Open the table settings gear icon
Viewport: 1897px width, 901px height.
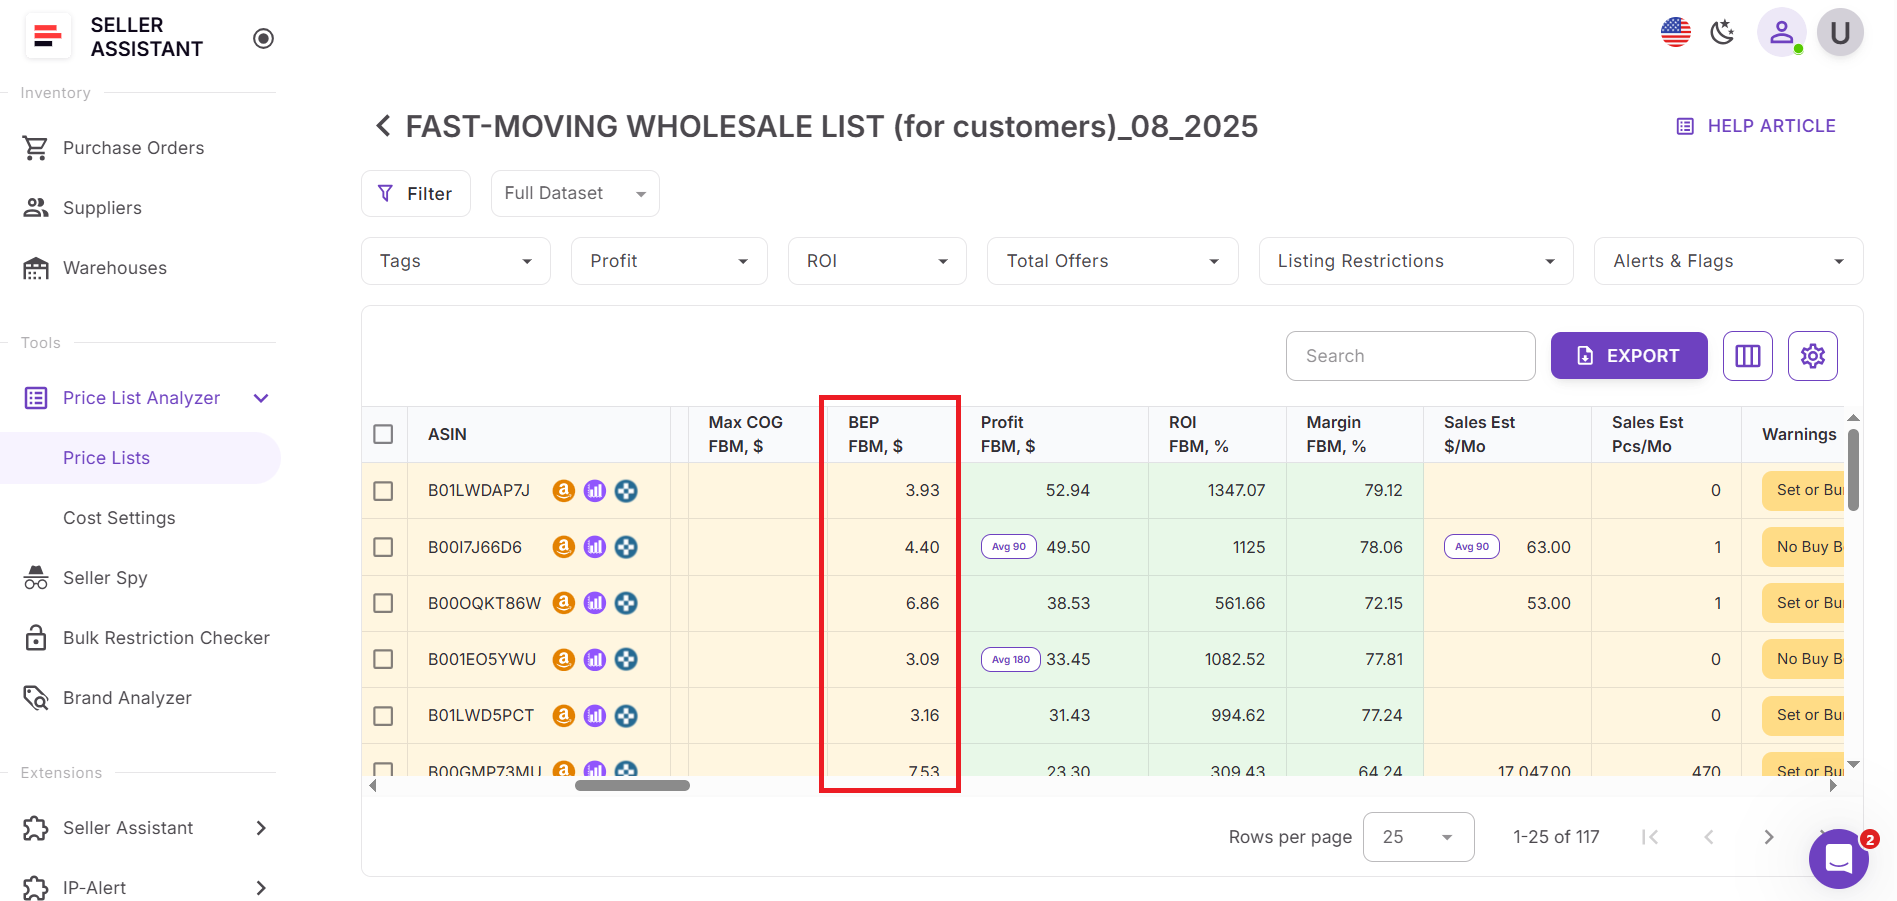pyautogui.click(x=1812, y=355)
